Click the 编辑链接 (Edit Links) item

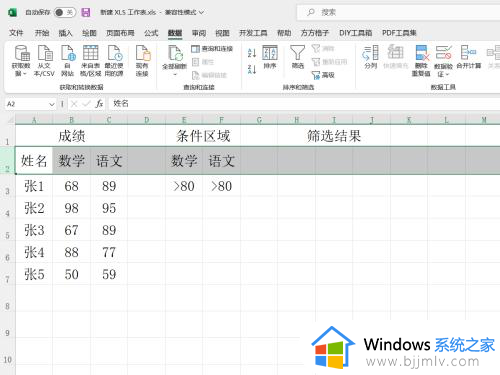tap(210, 75)
